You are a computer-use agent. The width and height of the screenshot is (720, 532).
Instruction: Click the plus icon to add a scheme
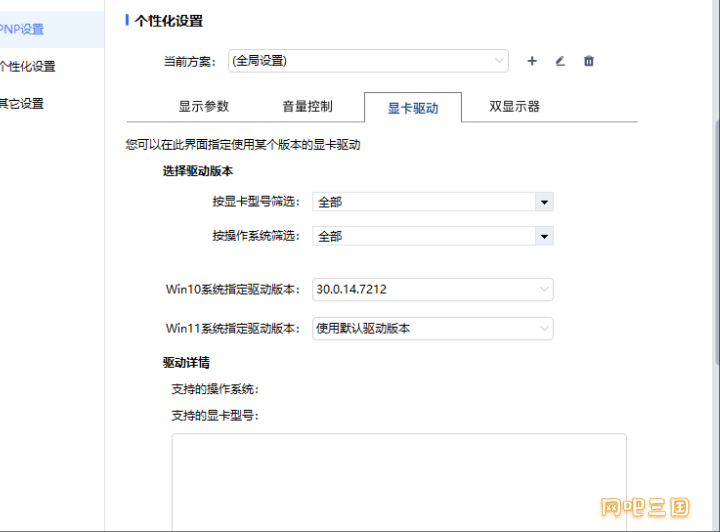(532, 61)
